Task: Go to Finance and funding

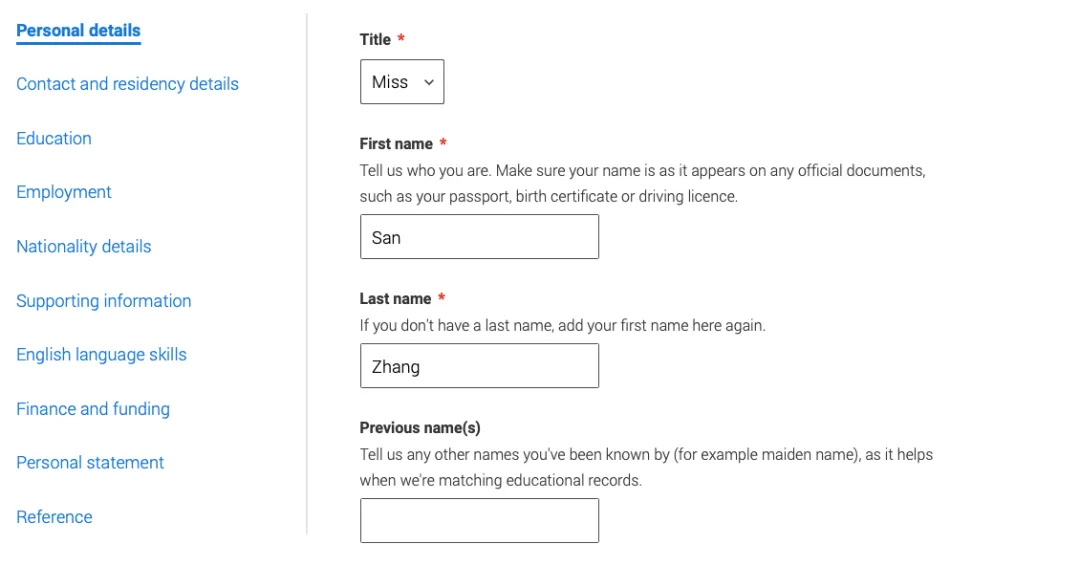Action: tap(93, 409)
